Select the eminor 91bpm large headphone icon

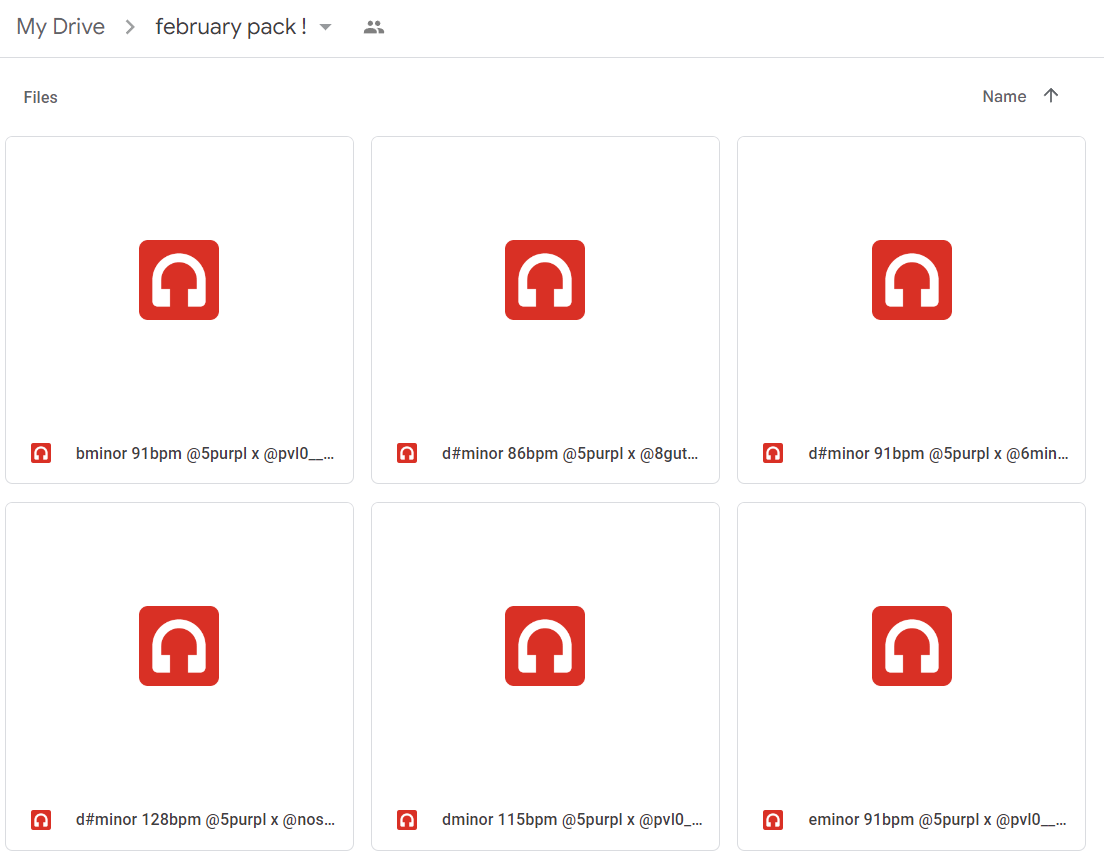point(912,646)
